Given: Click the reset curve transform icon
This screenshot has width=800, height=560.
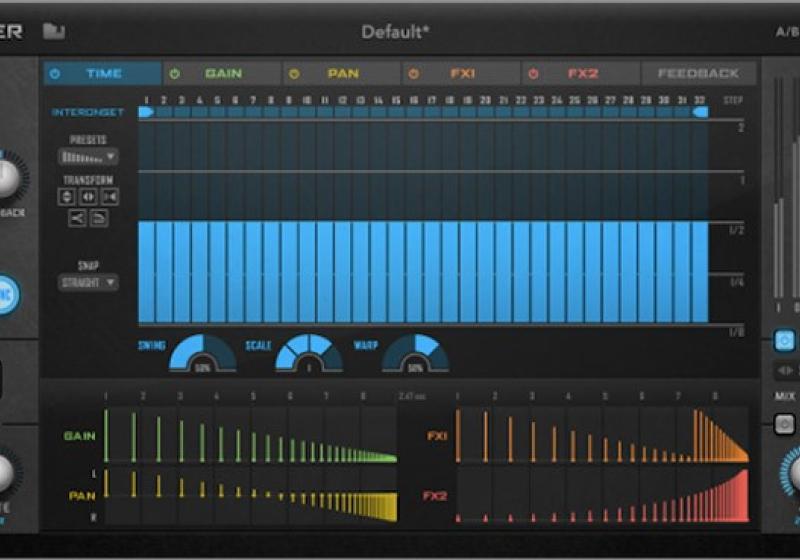Looking at the screenshot, I should [x=100, y=218].
